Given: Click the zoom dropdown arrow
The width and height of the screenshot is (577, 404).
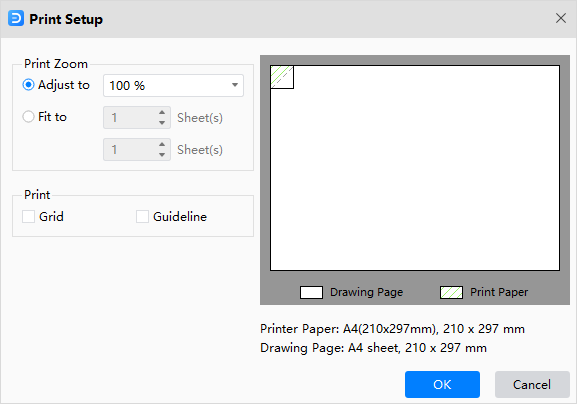Looking at the screenshot, I should tap(235, 85).
